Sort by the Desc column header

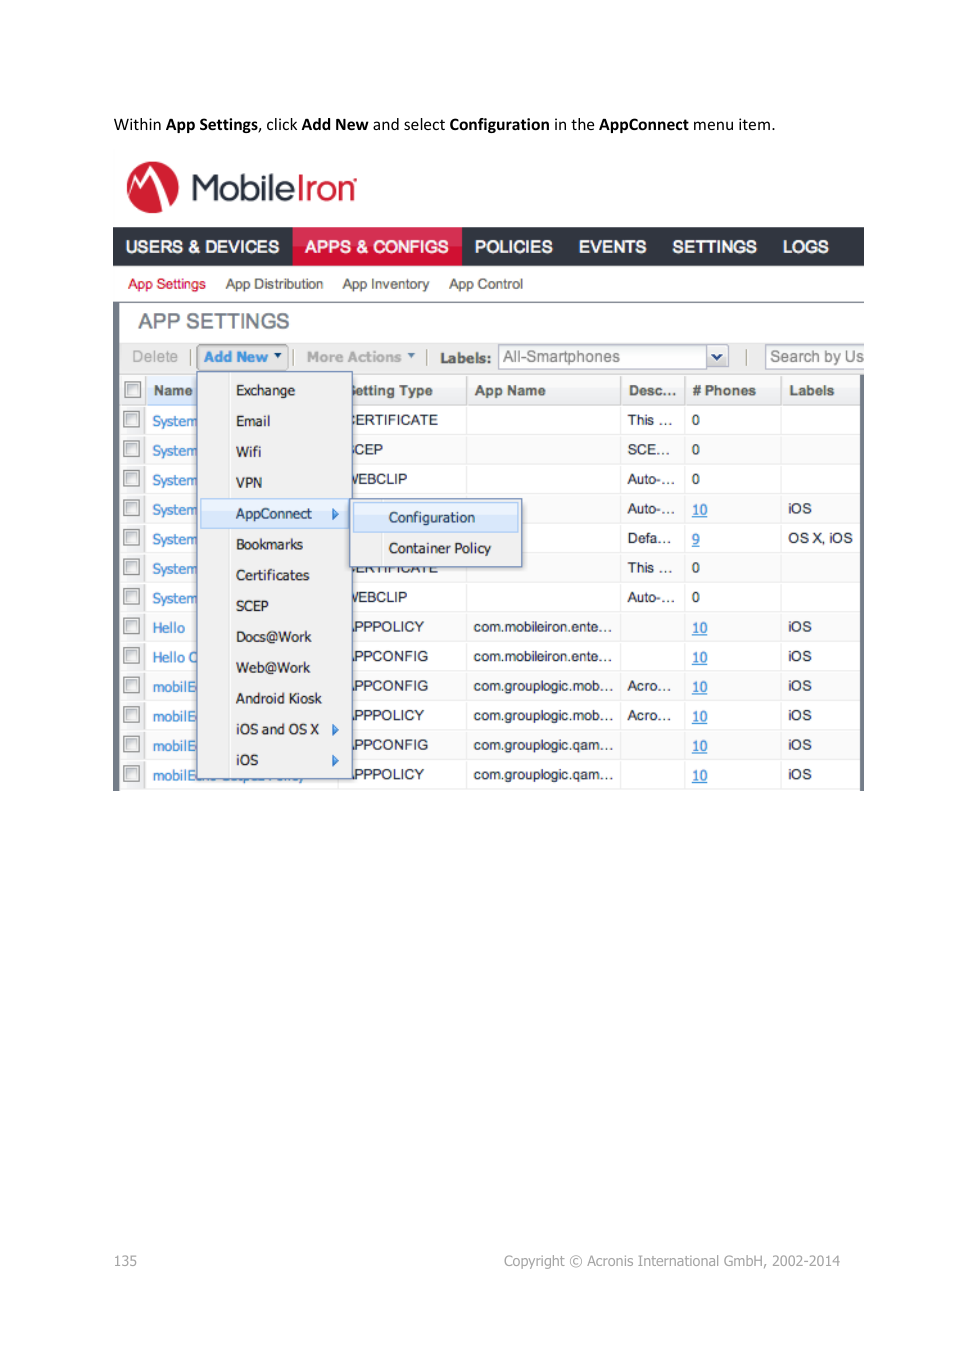[652, 390]
